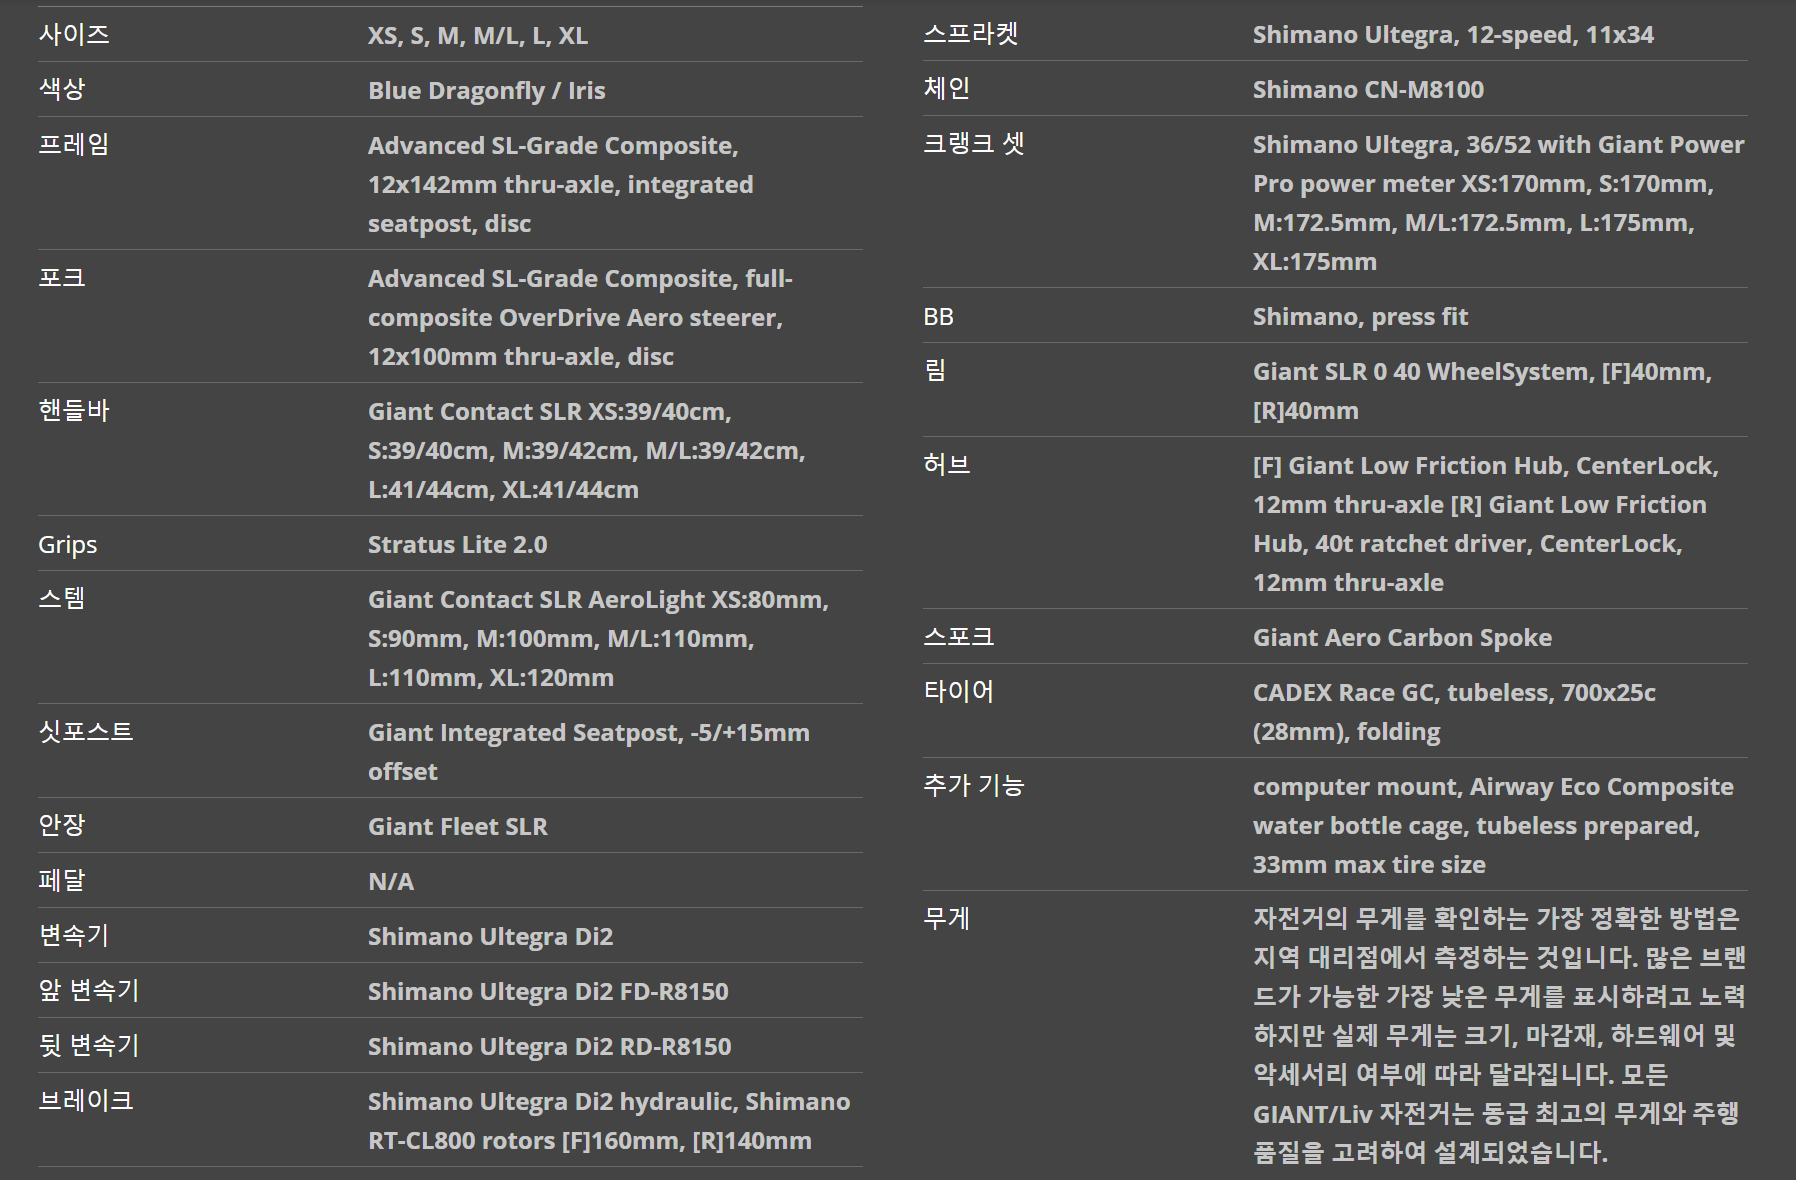
Task: Click the 추가 기능 label
Action: 974,786
